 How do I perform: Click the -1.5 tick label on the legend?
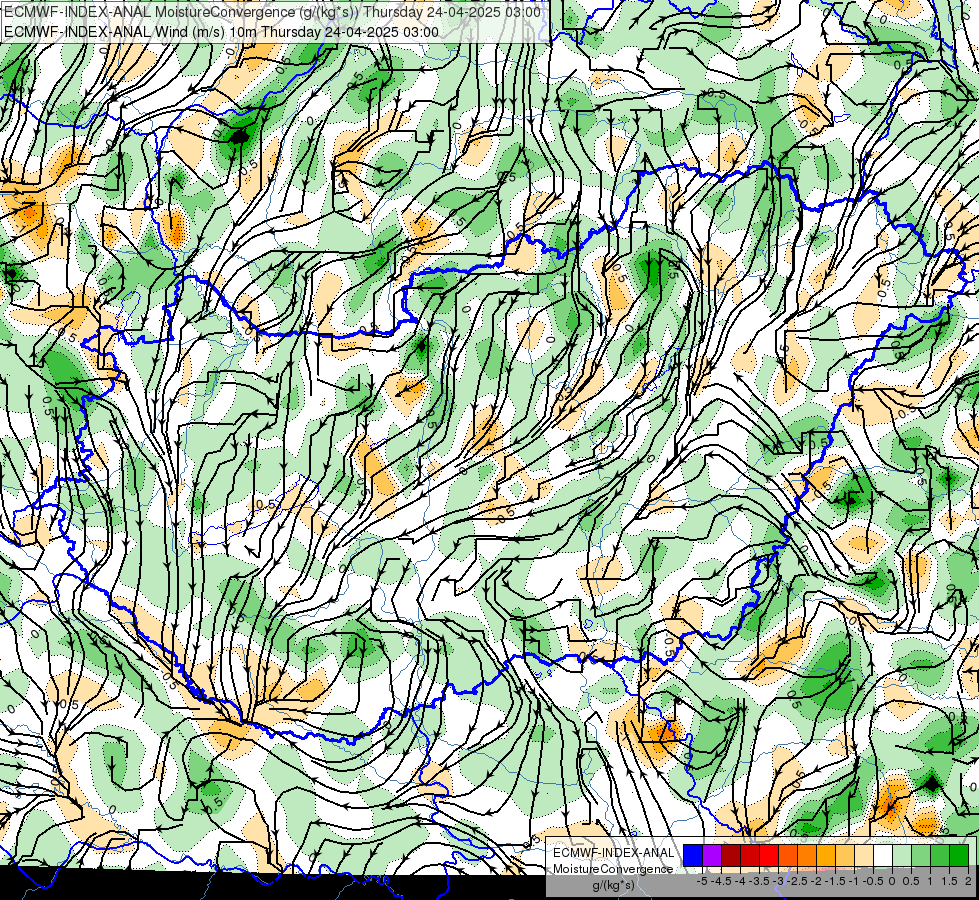pyautogui.click(x=835, y=881)
